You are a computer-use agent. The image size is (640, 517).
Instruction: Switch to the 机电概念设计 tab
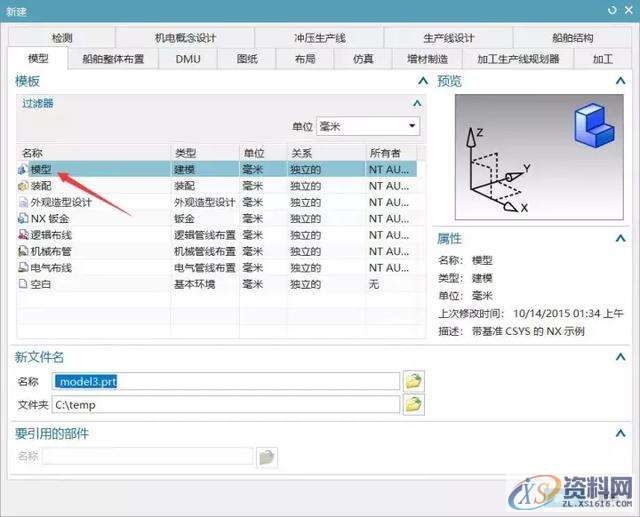pos(185,38)
